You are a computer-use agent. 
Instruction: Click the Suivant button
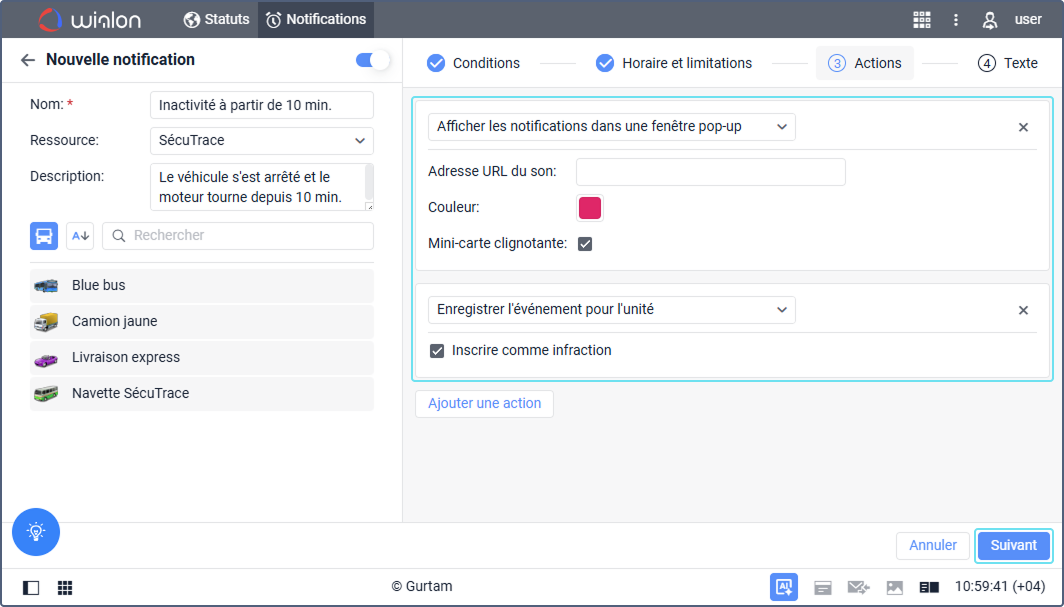tap(1013, 545)
